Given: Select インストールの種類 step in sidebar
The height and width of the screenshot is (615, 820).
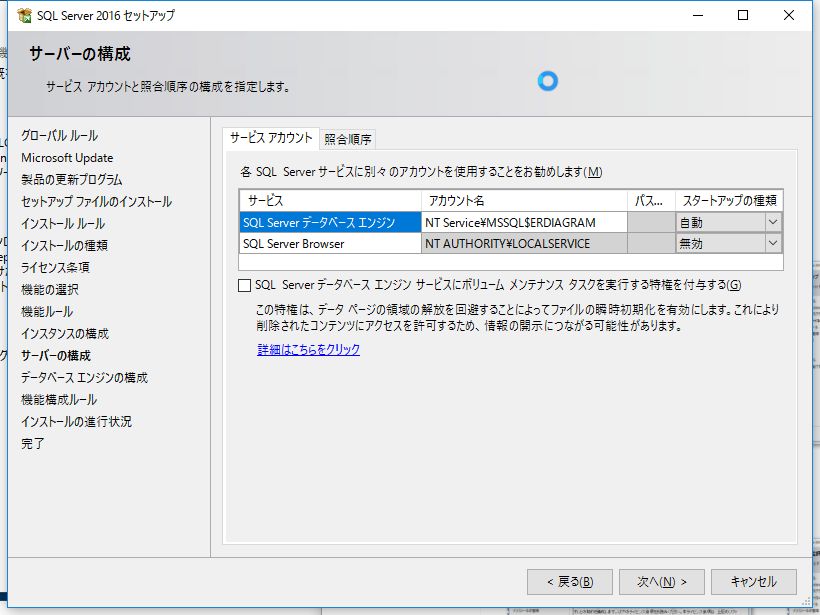Looking at the screenshot, I should 64,245.
